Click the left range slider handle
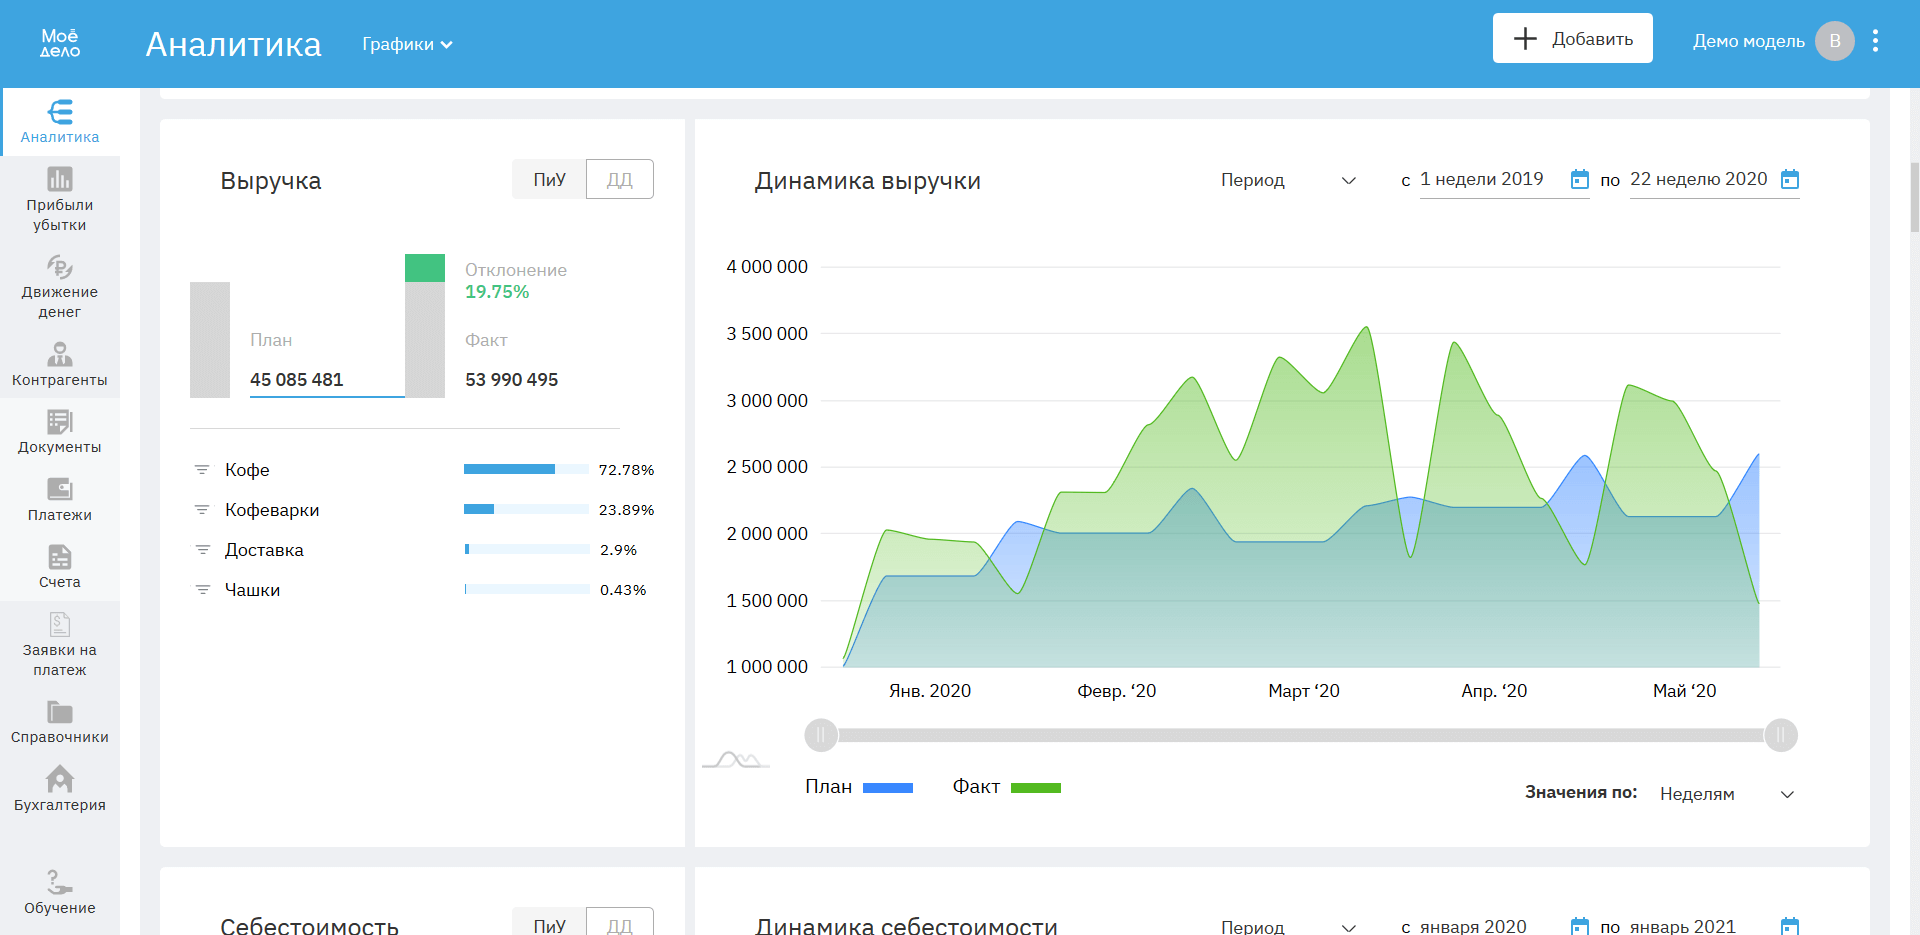1920x935 pixels. [821, 735]
